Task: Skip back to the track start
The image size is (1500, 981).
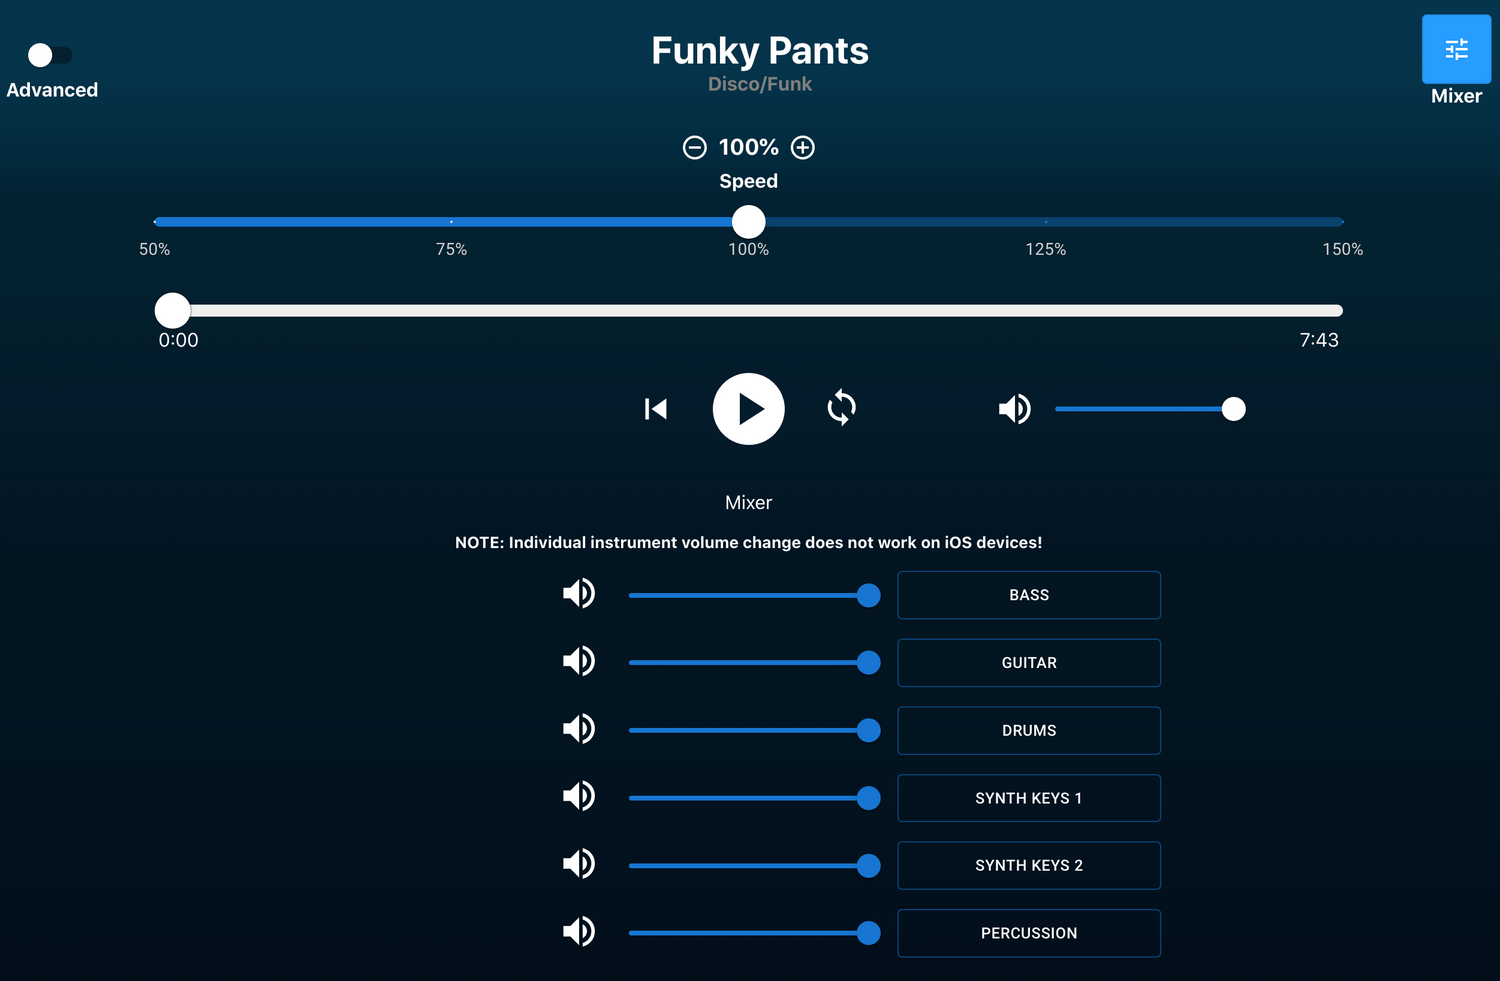Action: click(656, 409)
